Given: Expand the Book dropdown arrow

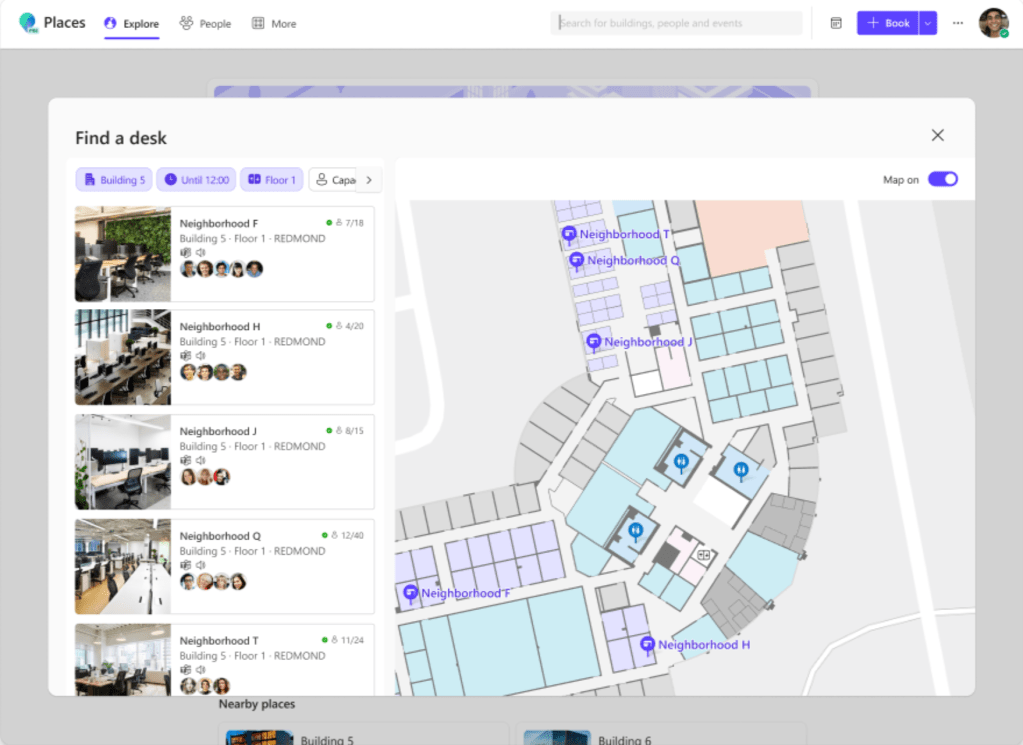Looking at the screenshot, I should pyautogui.click(x=928, y=23).
